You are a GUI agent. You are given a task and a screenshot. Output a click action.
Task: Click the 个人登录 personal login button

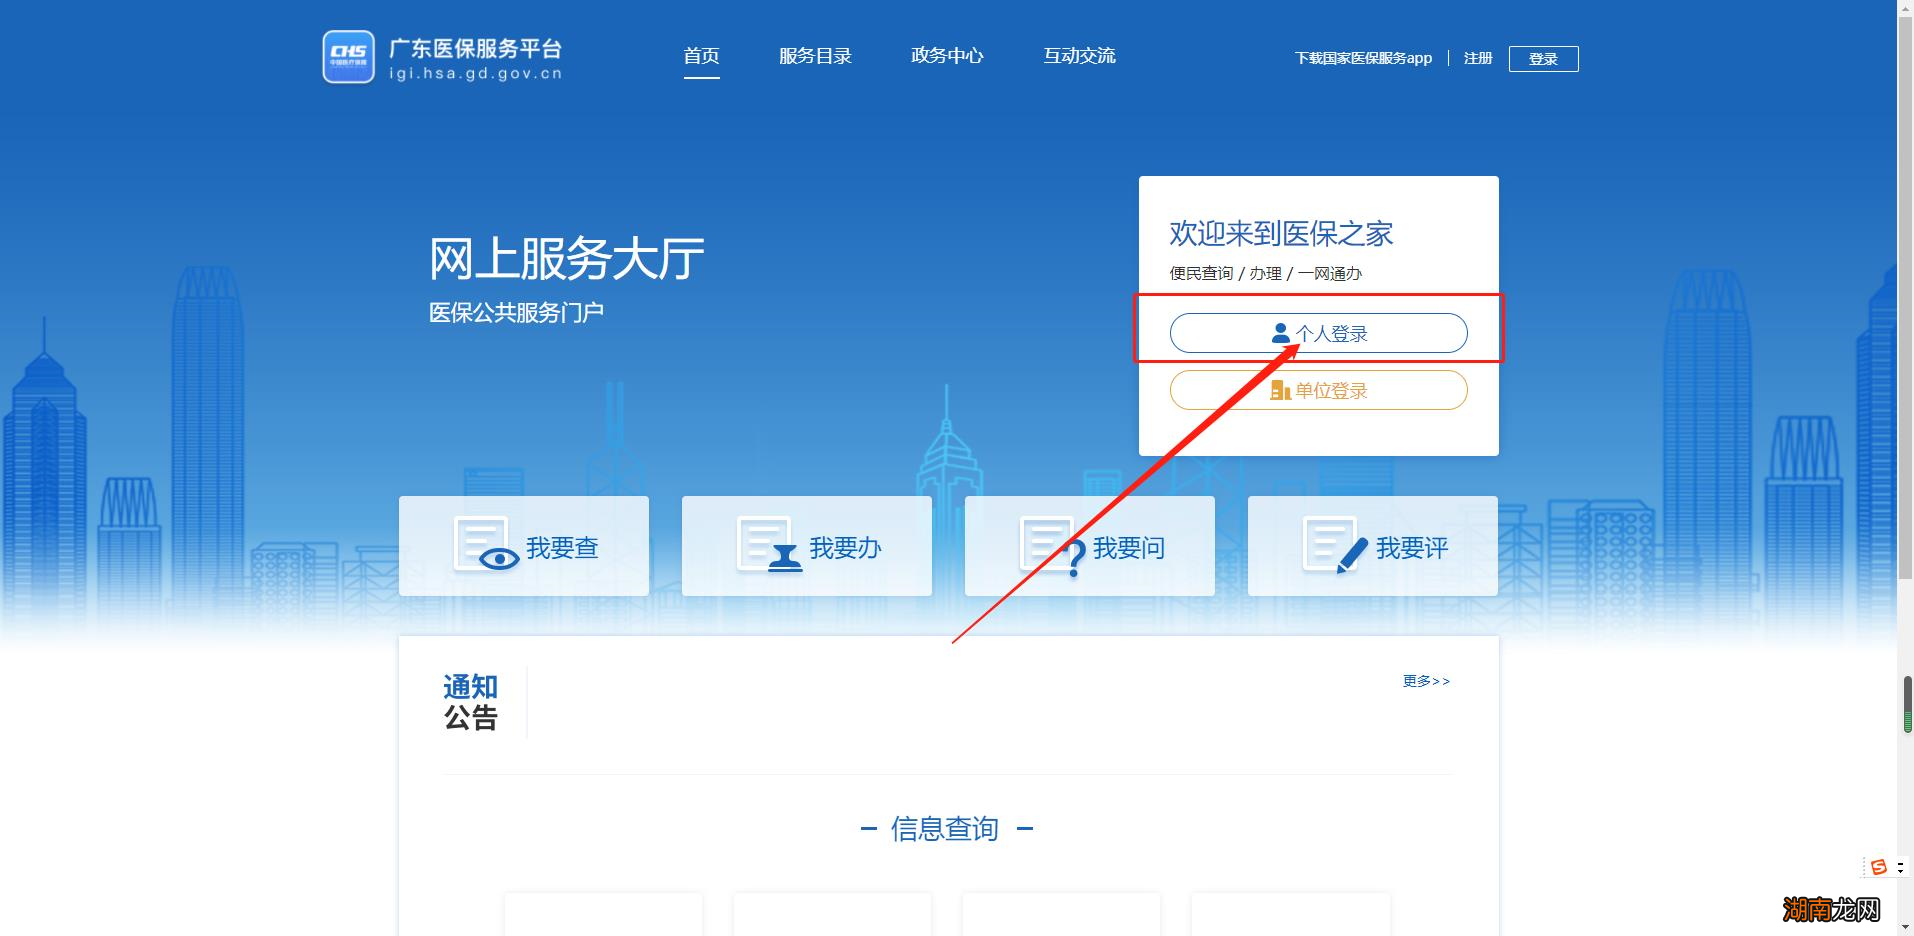coord(1318,333)
